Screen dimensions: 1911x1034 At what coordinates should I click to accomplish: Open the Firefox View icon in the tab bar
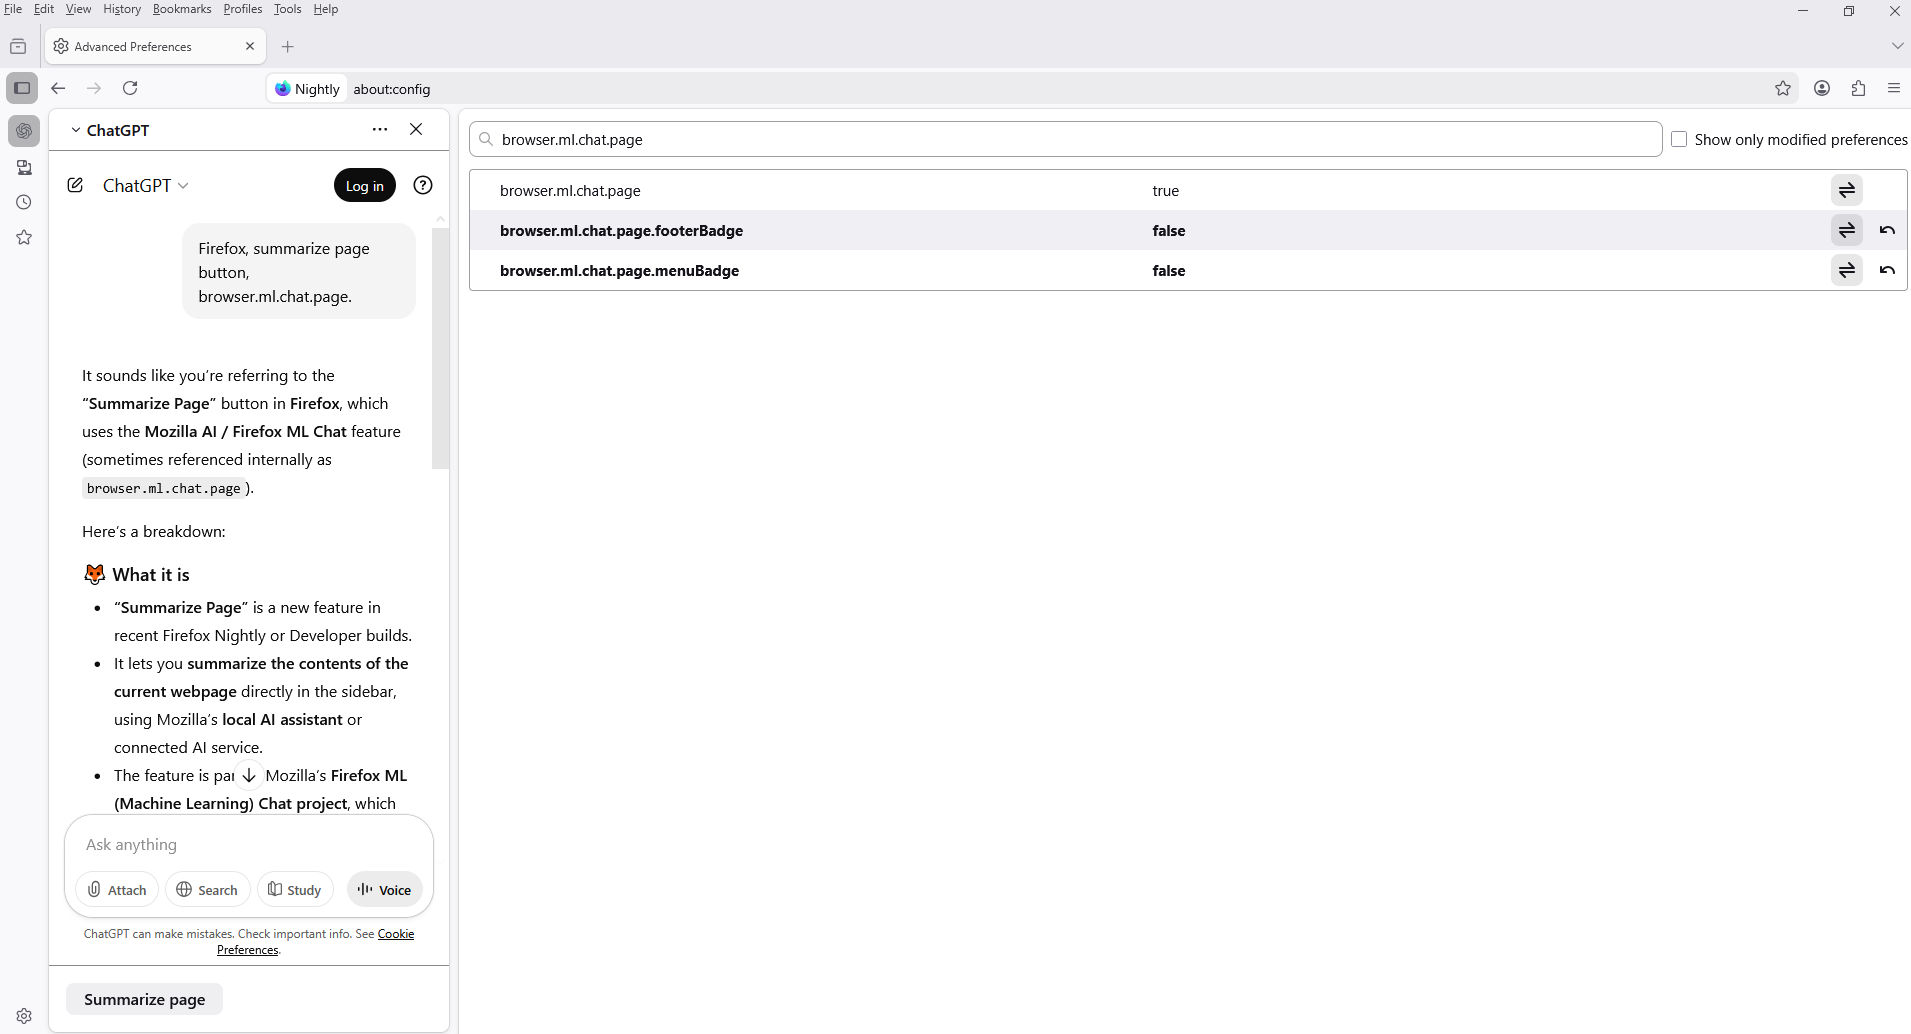click(x=18, y=46)
